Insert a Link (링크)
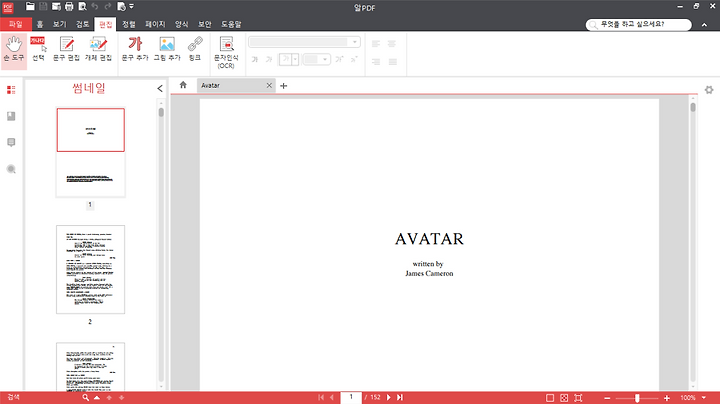Image resolution: width=720 pixels, height=404 pixels. (195, 49)
